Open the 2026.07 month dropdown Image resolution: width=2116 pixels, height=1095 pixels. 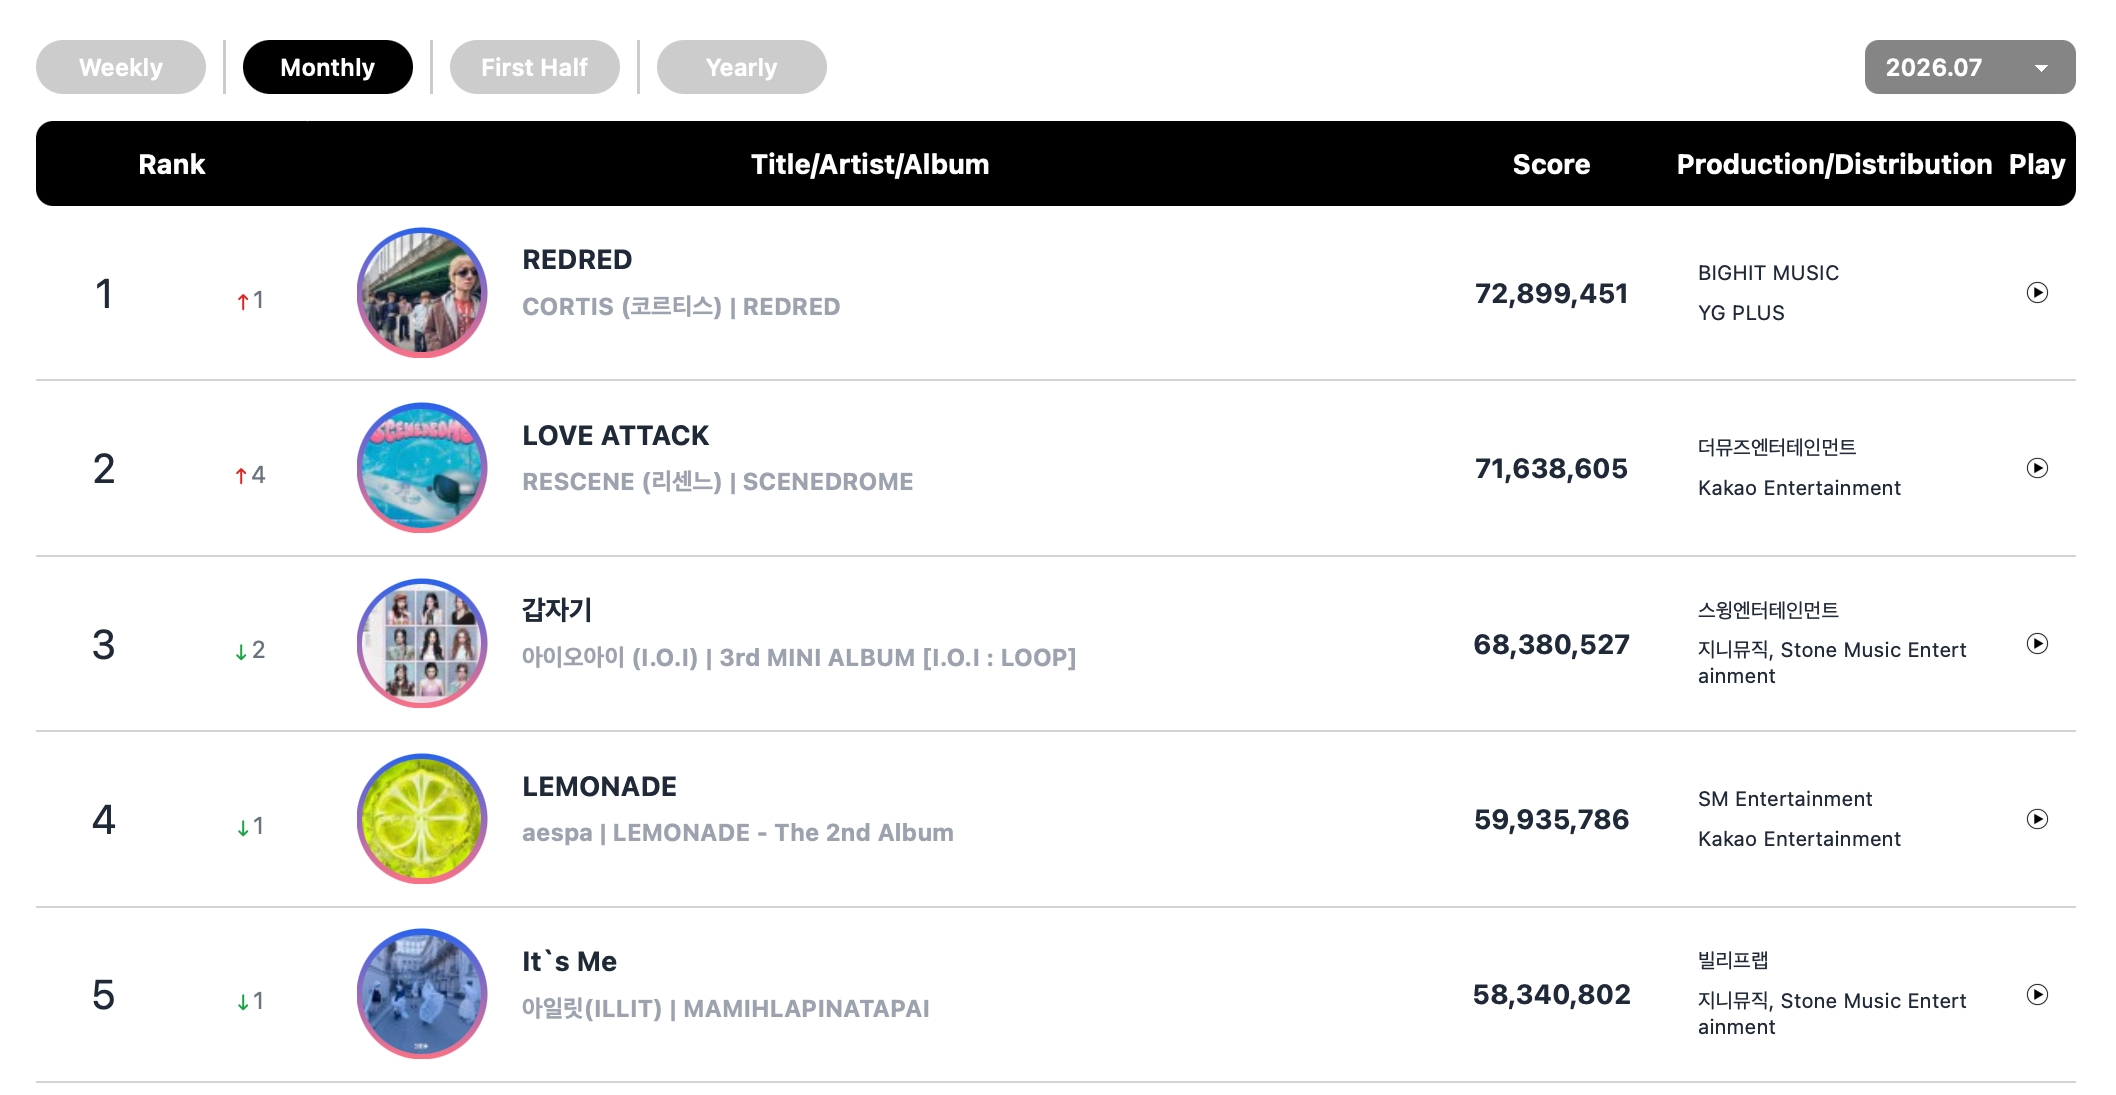[x=1970, y=67]
